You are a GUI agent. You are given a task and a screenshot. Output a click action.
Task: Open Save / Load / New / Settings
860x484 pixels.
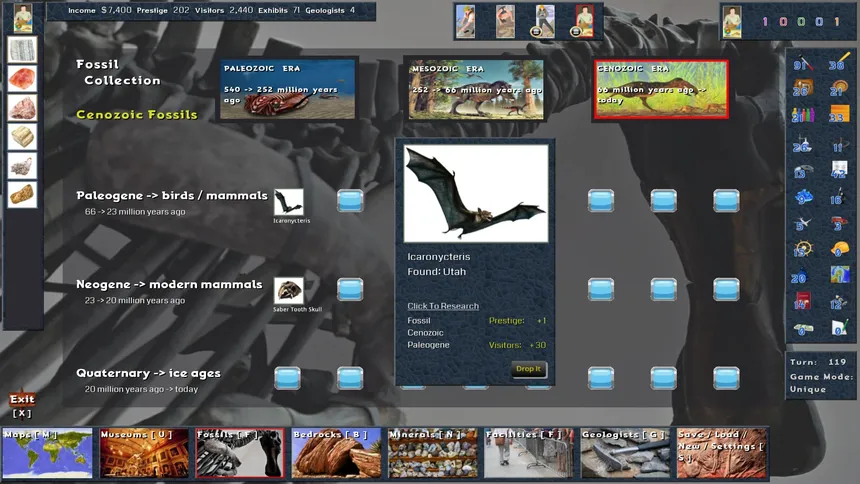click(x=721, y=453)
